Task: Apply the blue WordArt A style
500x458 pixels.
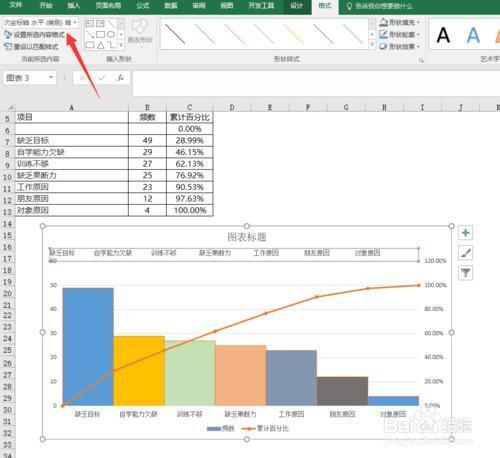Action: point(473,35)
